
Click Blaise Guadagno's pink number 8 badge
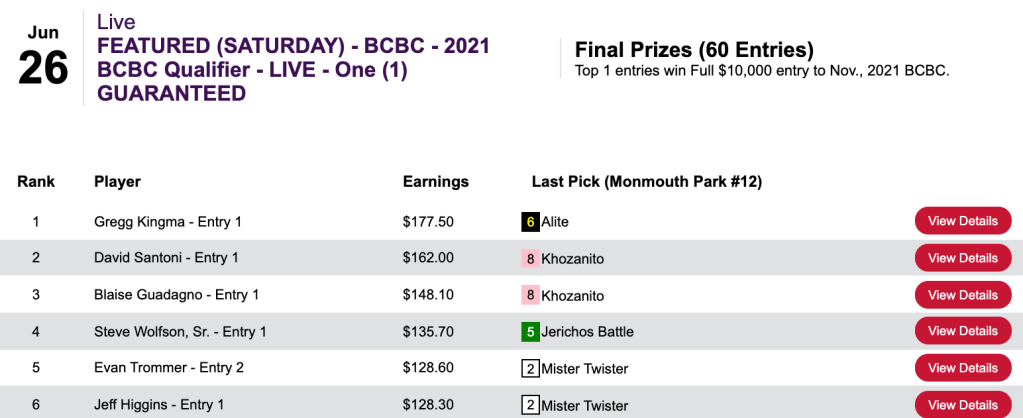[x=530, y=295]
